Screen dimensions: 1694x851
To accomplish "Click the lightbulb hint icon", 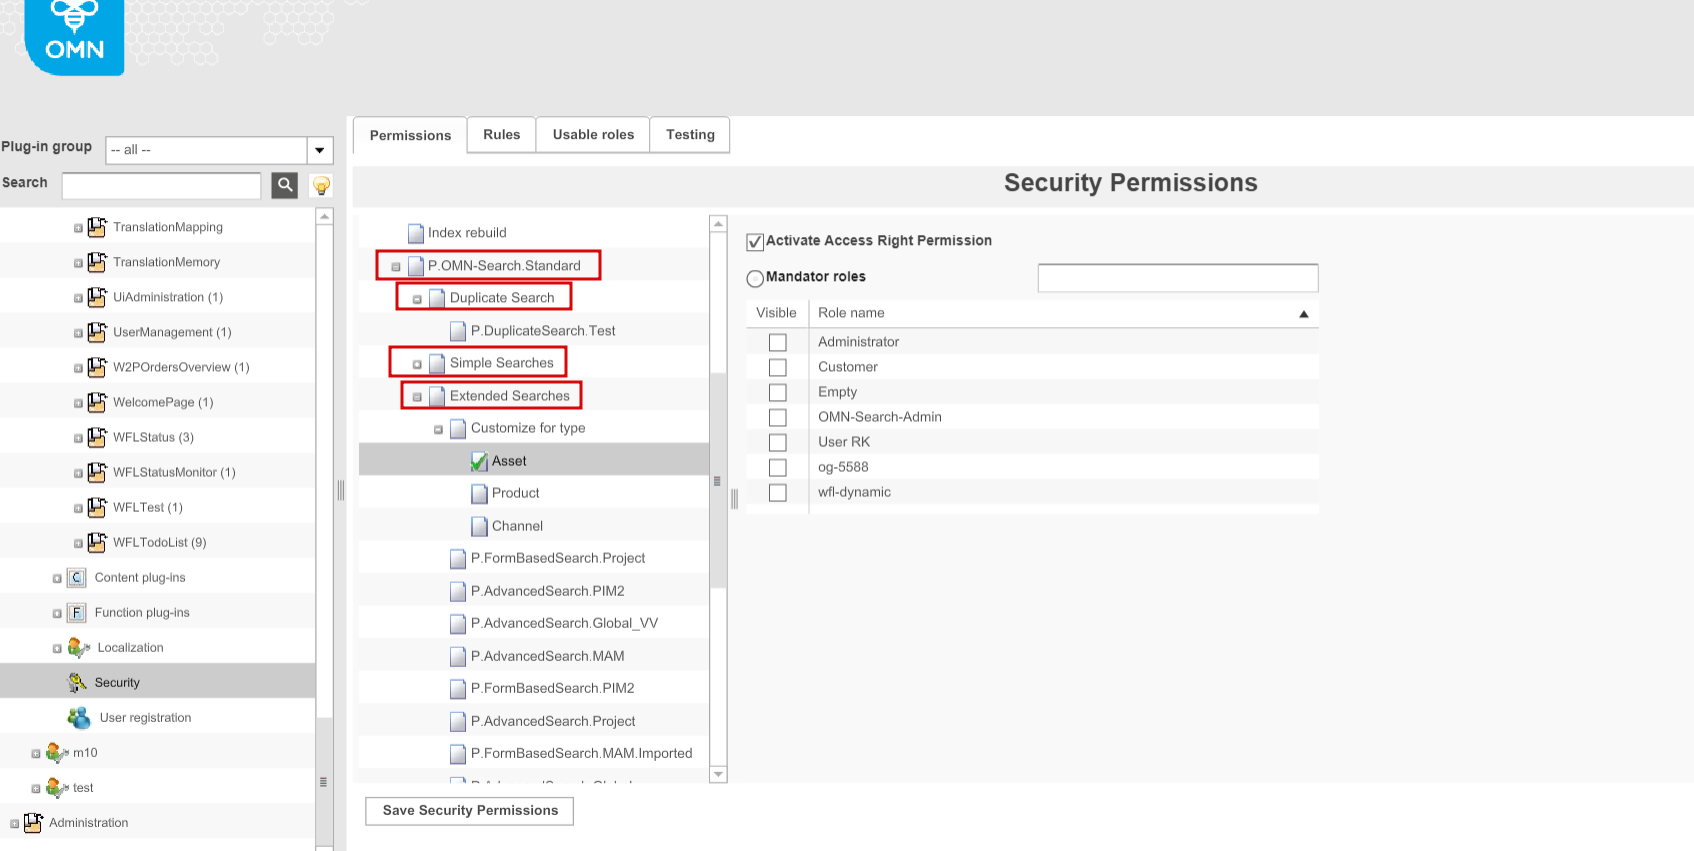I will [321, 185].
